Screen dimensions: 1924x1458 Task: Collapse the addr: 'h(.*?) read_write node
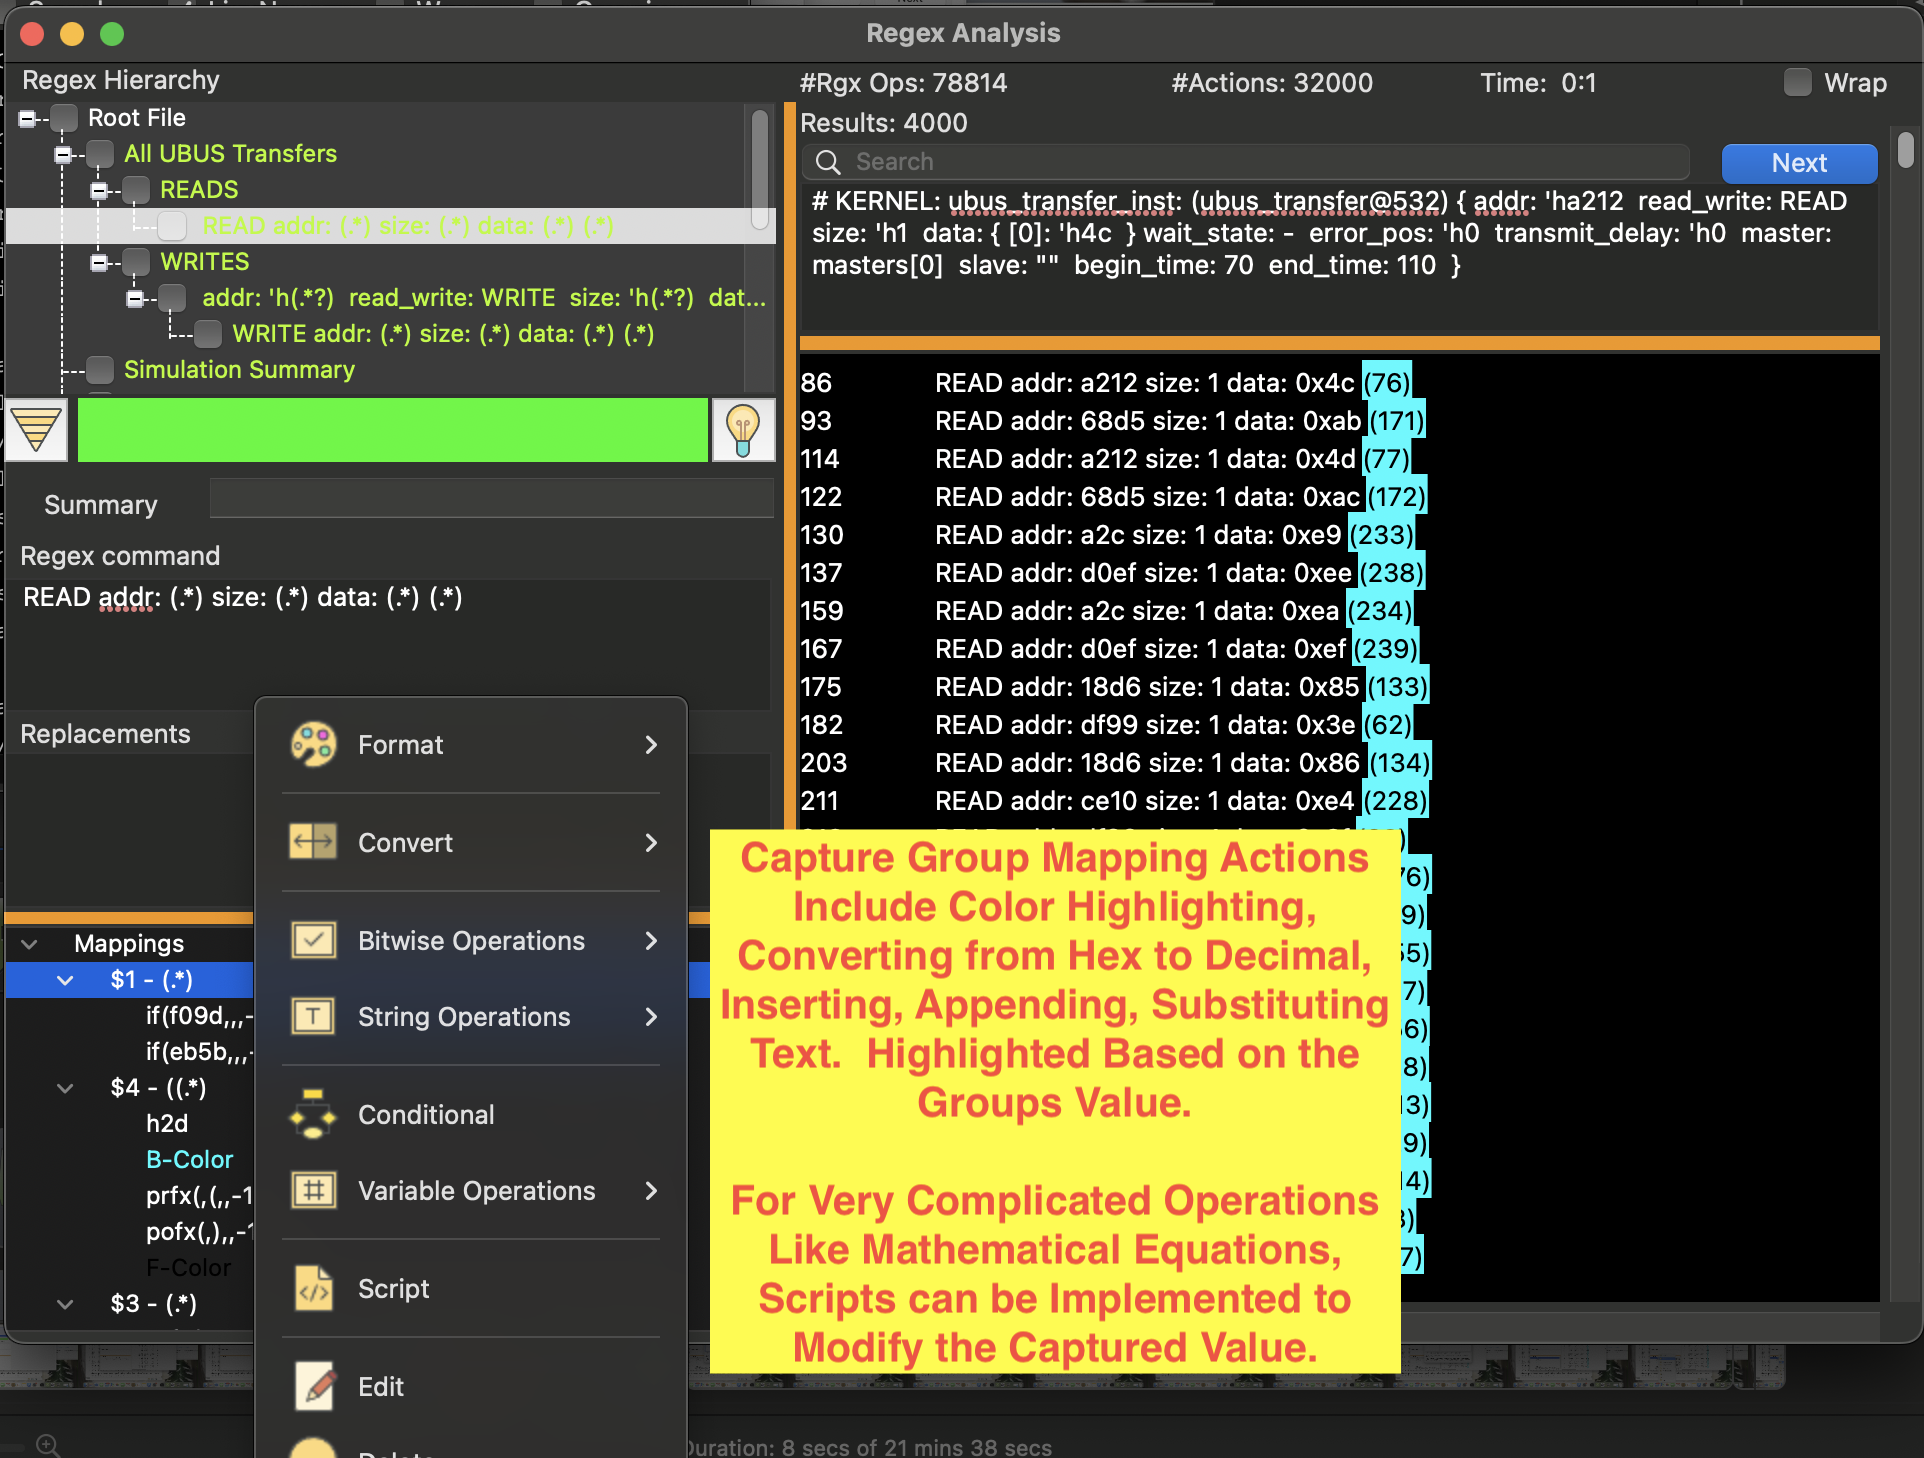tap(135, 299)
